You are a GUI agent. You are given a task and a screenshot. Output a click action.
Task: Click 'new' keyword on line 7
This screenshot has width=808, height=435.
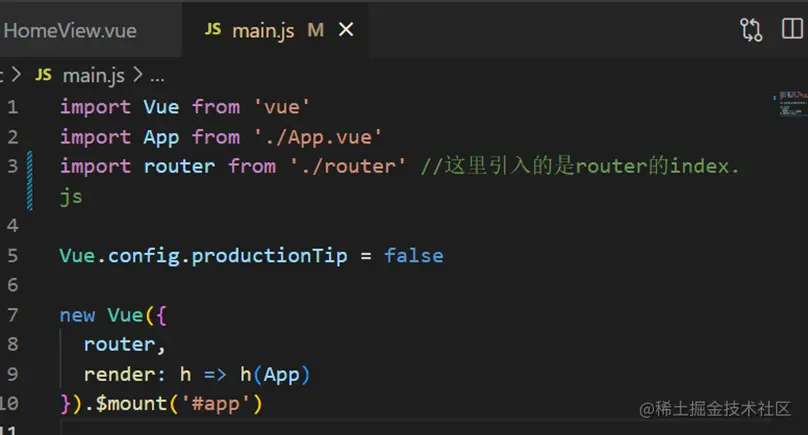(x=77, y=315)
